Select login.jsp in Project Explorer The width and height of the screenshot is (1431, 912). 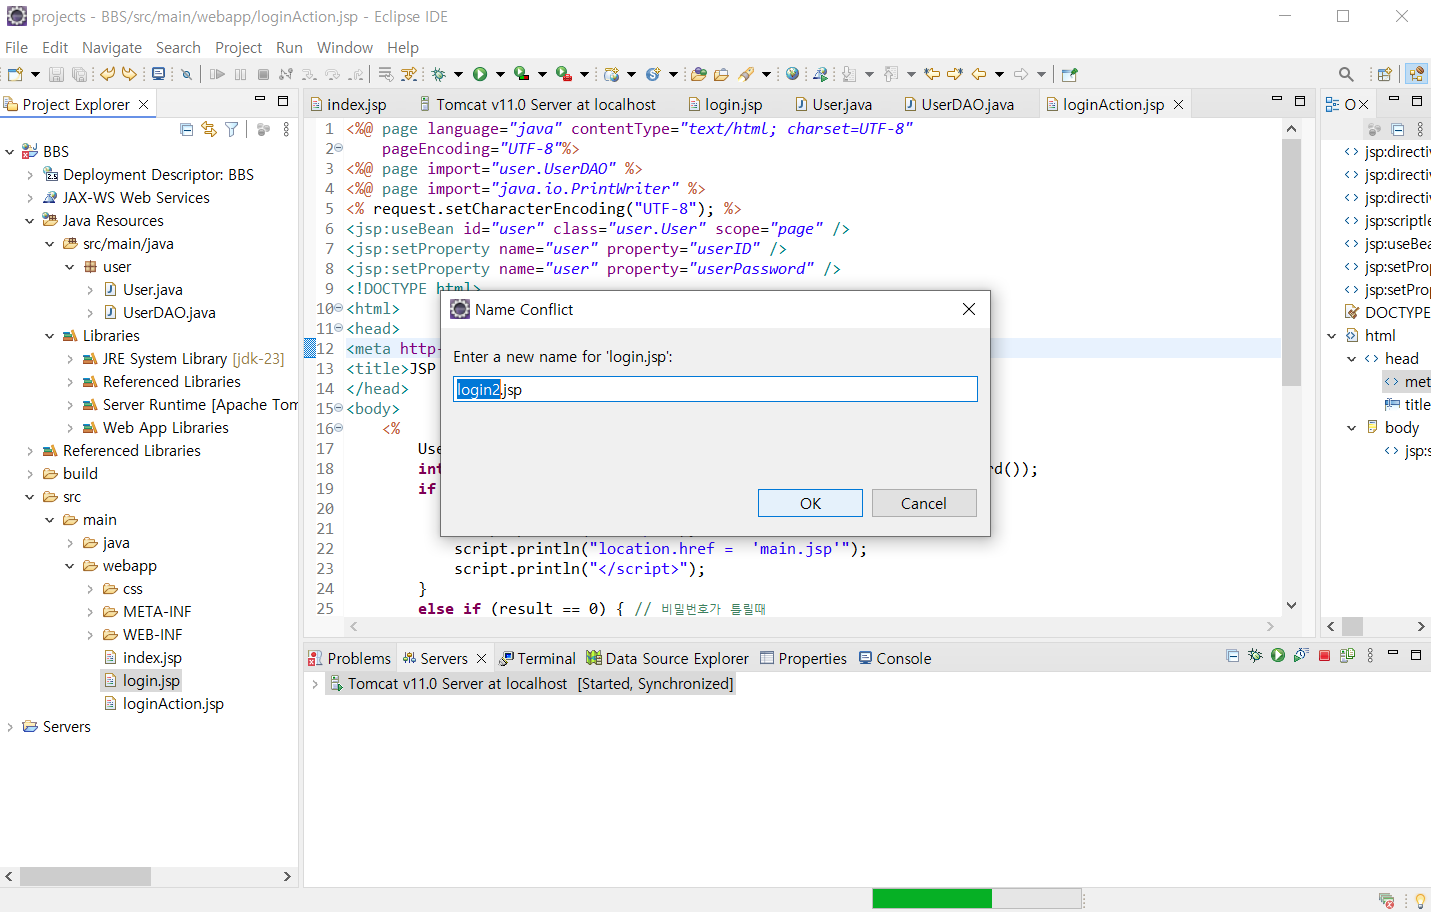(151, 681)
